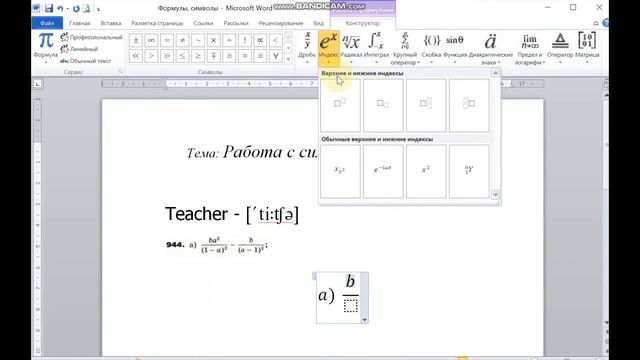This screenshot has width=640, height=360.
Task: Insert the infinity ∞ symbol
Action: click(151, 40)
